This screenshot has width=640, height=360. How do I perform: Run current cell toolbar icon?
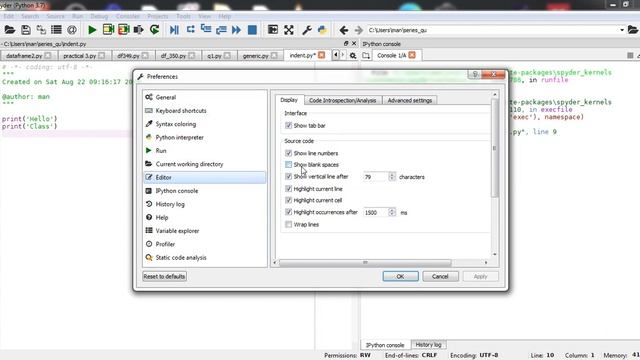(108, 30)
